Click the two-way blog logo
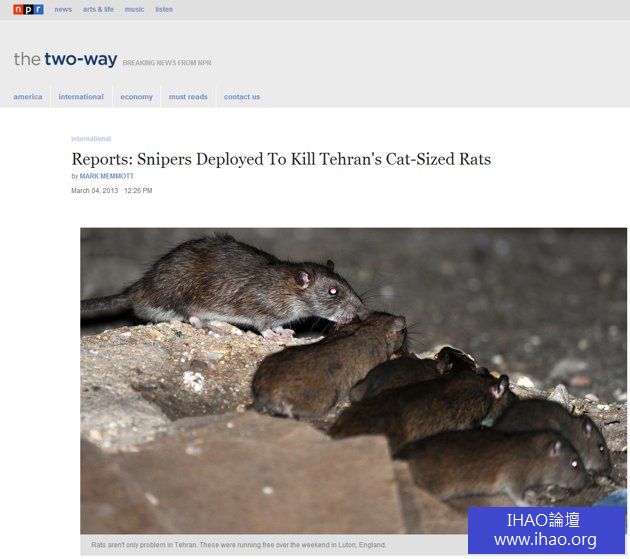The height and width of the screenshot is (559, 630). click(65, 59)
